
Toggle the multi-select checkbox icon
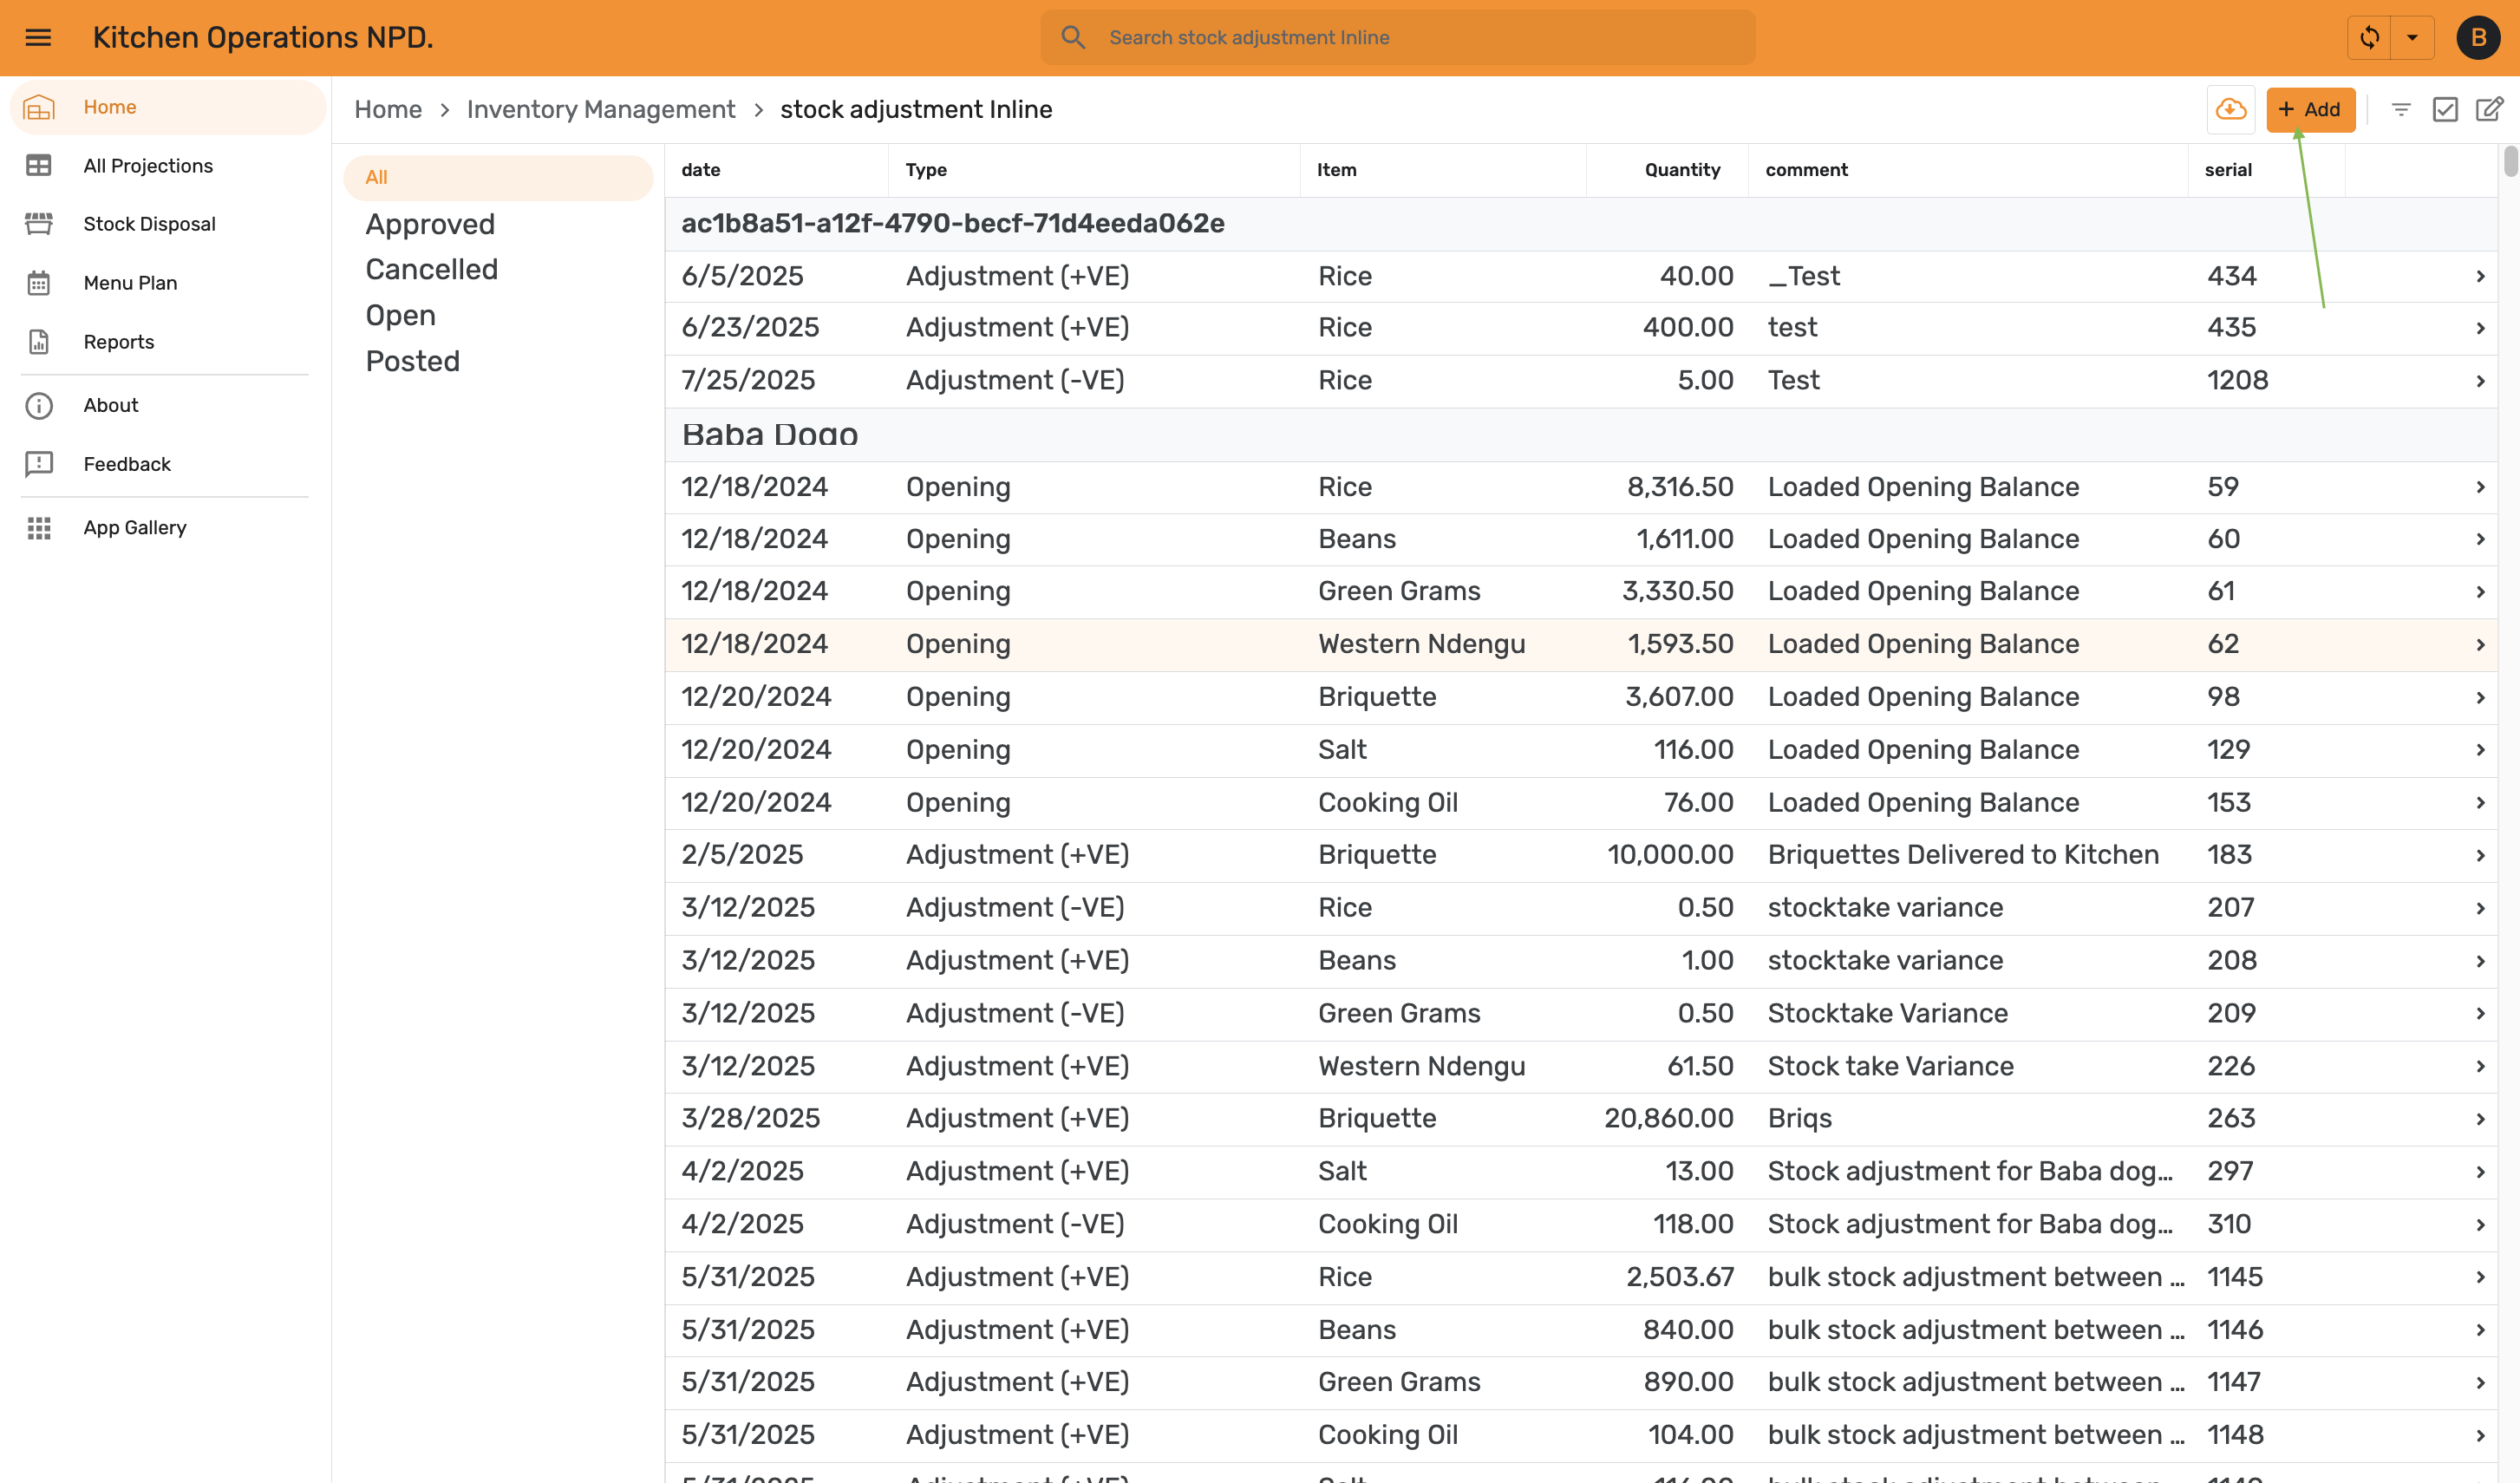point(2444,109)
